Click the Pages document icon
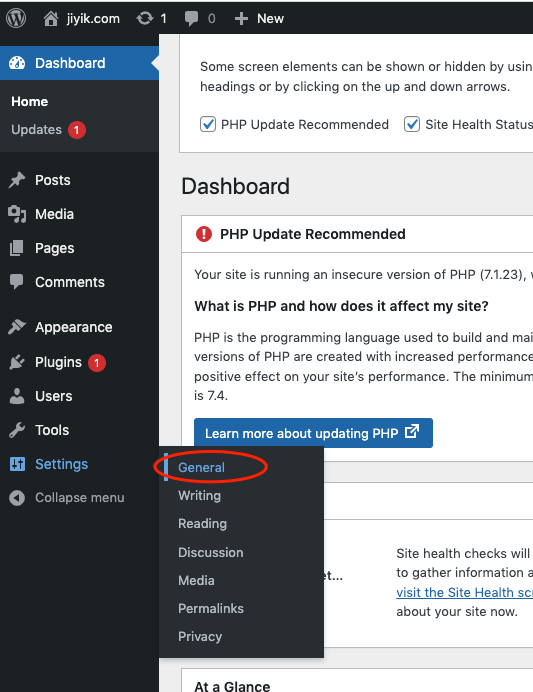This screenshot has height=692, width=533. (x=17, y=248)
